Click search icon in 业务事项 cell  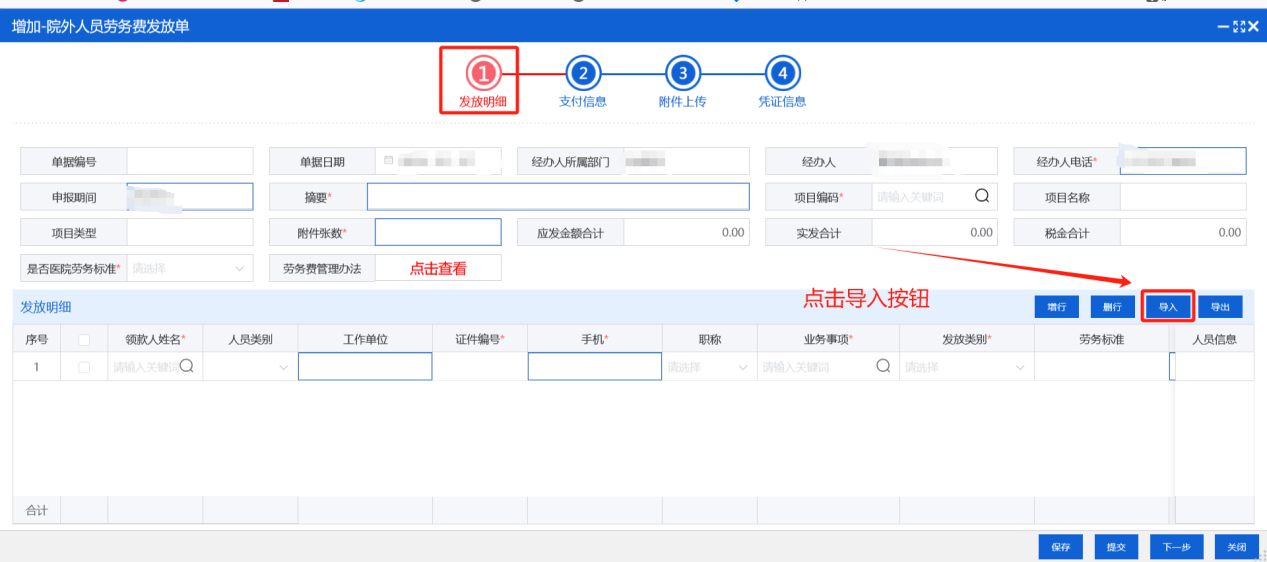(x=883, y=367)
